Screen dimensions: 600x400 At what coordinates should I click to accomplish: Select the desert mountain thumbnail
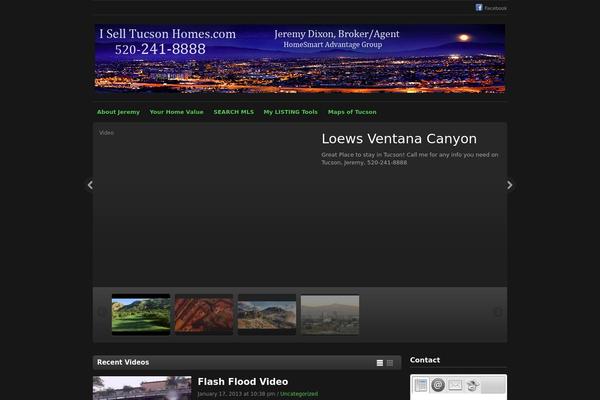pyautogui.click(x=267, y=315)
